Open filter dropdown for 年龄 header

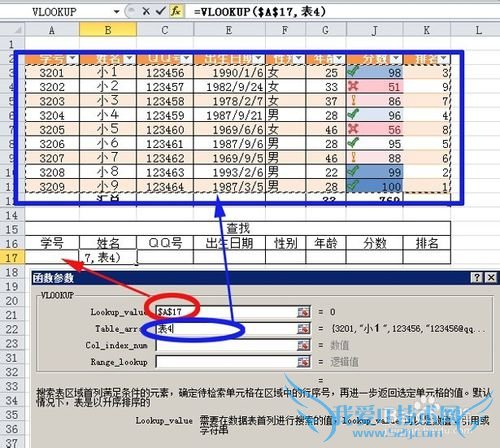(x=339, y=59)
